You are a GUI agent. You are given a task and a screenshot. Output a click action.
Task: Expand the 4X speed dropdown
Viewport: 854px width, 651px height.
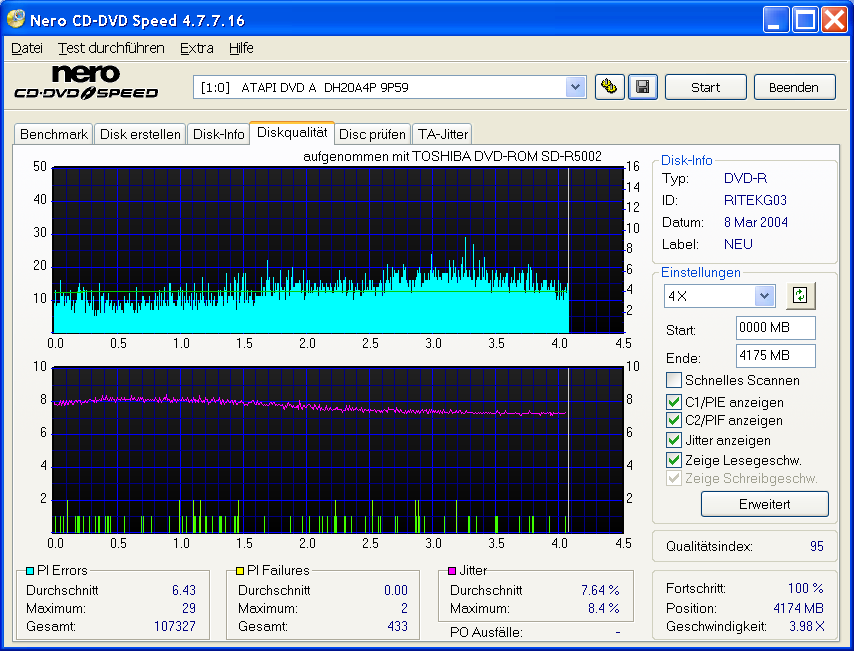click(x=765, y=296)
